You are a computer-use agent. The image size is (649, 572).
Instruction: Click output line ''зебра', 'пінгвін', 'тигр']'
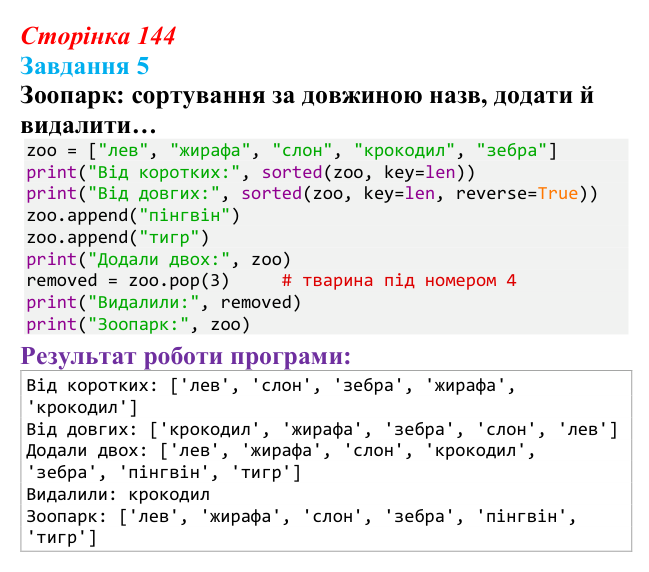point(163,473)
